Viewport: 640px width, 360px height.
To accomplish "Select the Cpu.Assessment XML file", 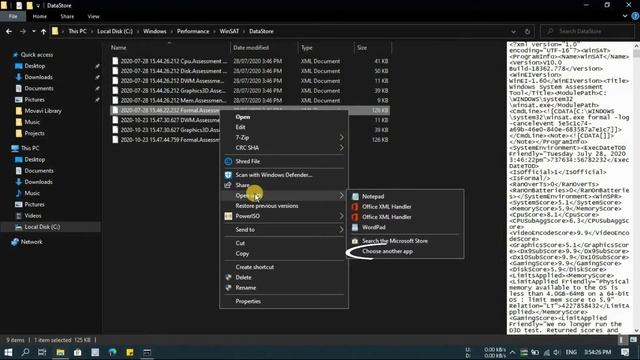I will 250,61.
